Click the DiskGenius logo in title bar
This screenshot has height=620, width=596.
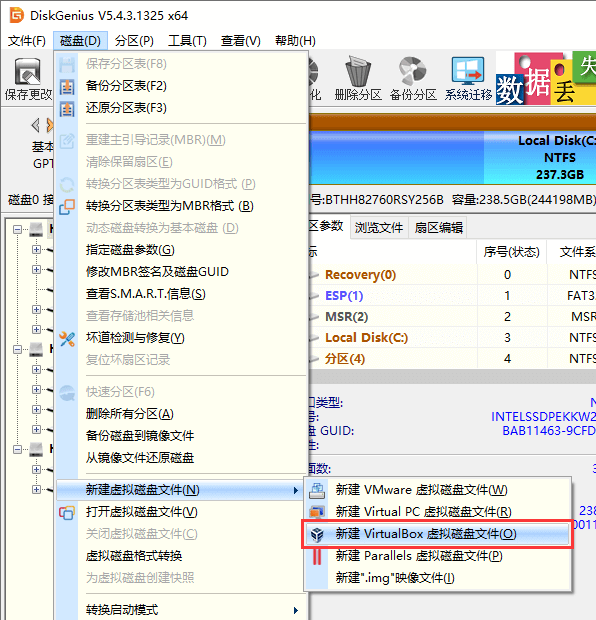(x=17, y=15)
